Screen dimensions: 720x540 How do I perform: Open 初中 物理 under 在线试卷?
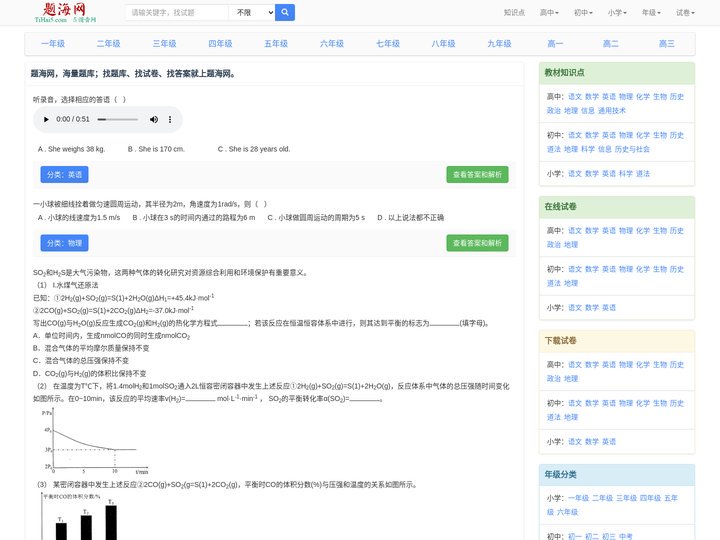point(625,269)
